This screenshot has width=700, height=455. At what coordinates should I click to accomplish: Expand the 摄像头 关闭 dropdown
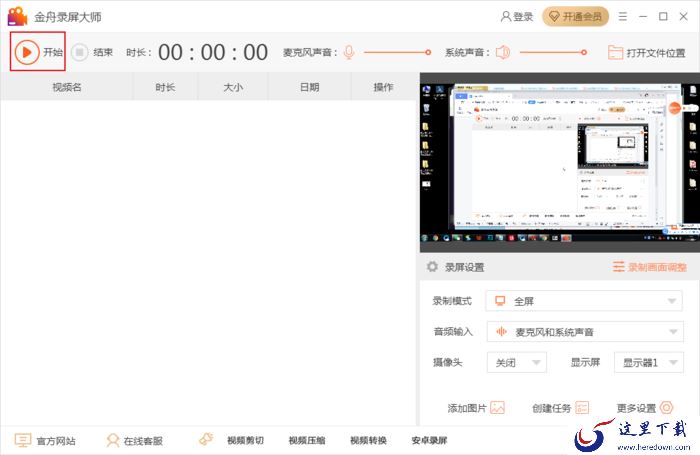tap(517, 363)
